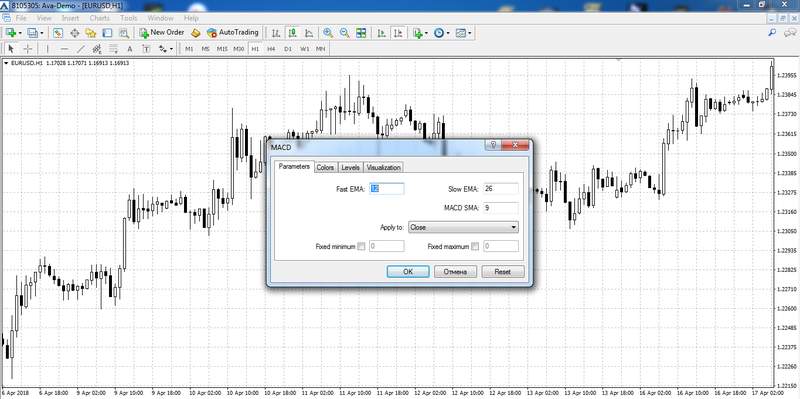Screen dimensions: 800x399
Task: Open the Tools menu
Action: coord(129,18)
